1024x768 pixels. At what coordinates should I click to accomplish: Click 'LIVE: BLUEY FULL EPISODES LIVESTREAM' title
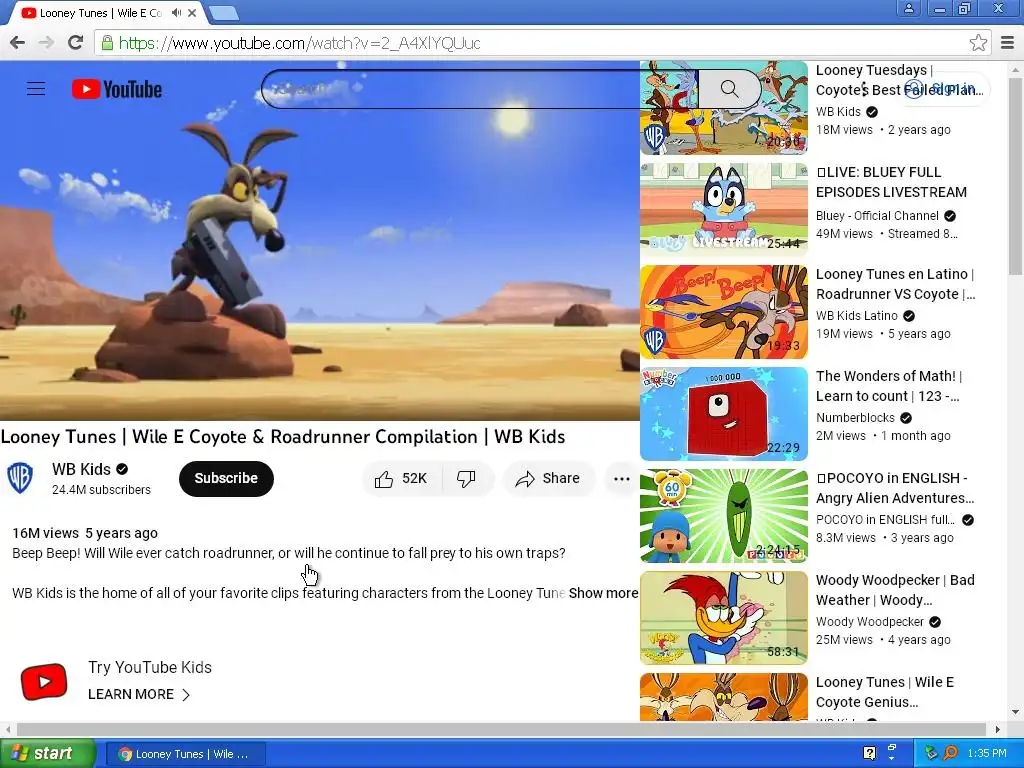(x=891, y=182)
